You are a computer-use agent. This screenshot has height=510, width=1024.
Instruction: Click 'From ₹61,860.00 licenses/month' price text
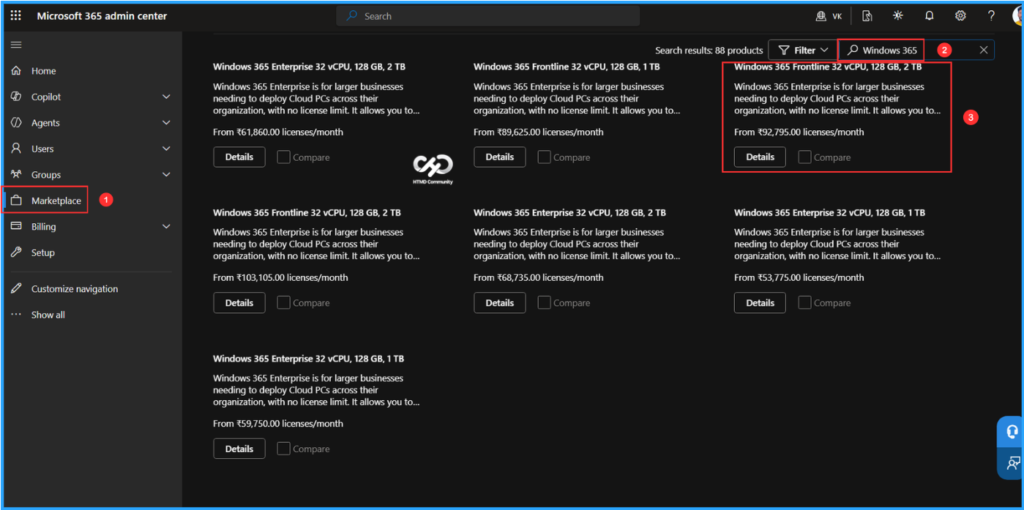pos(278,132)
